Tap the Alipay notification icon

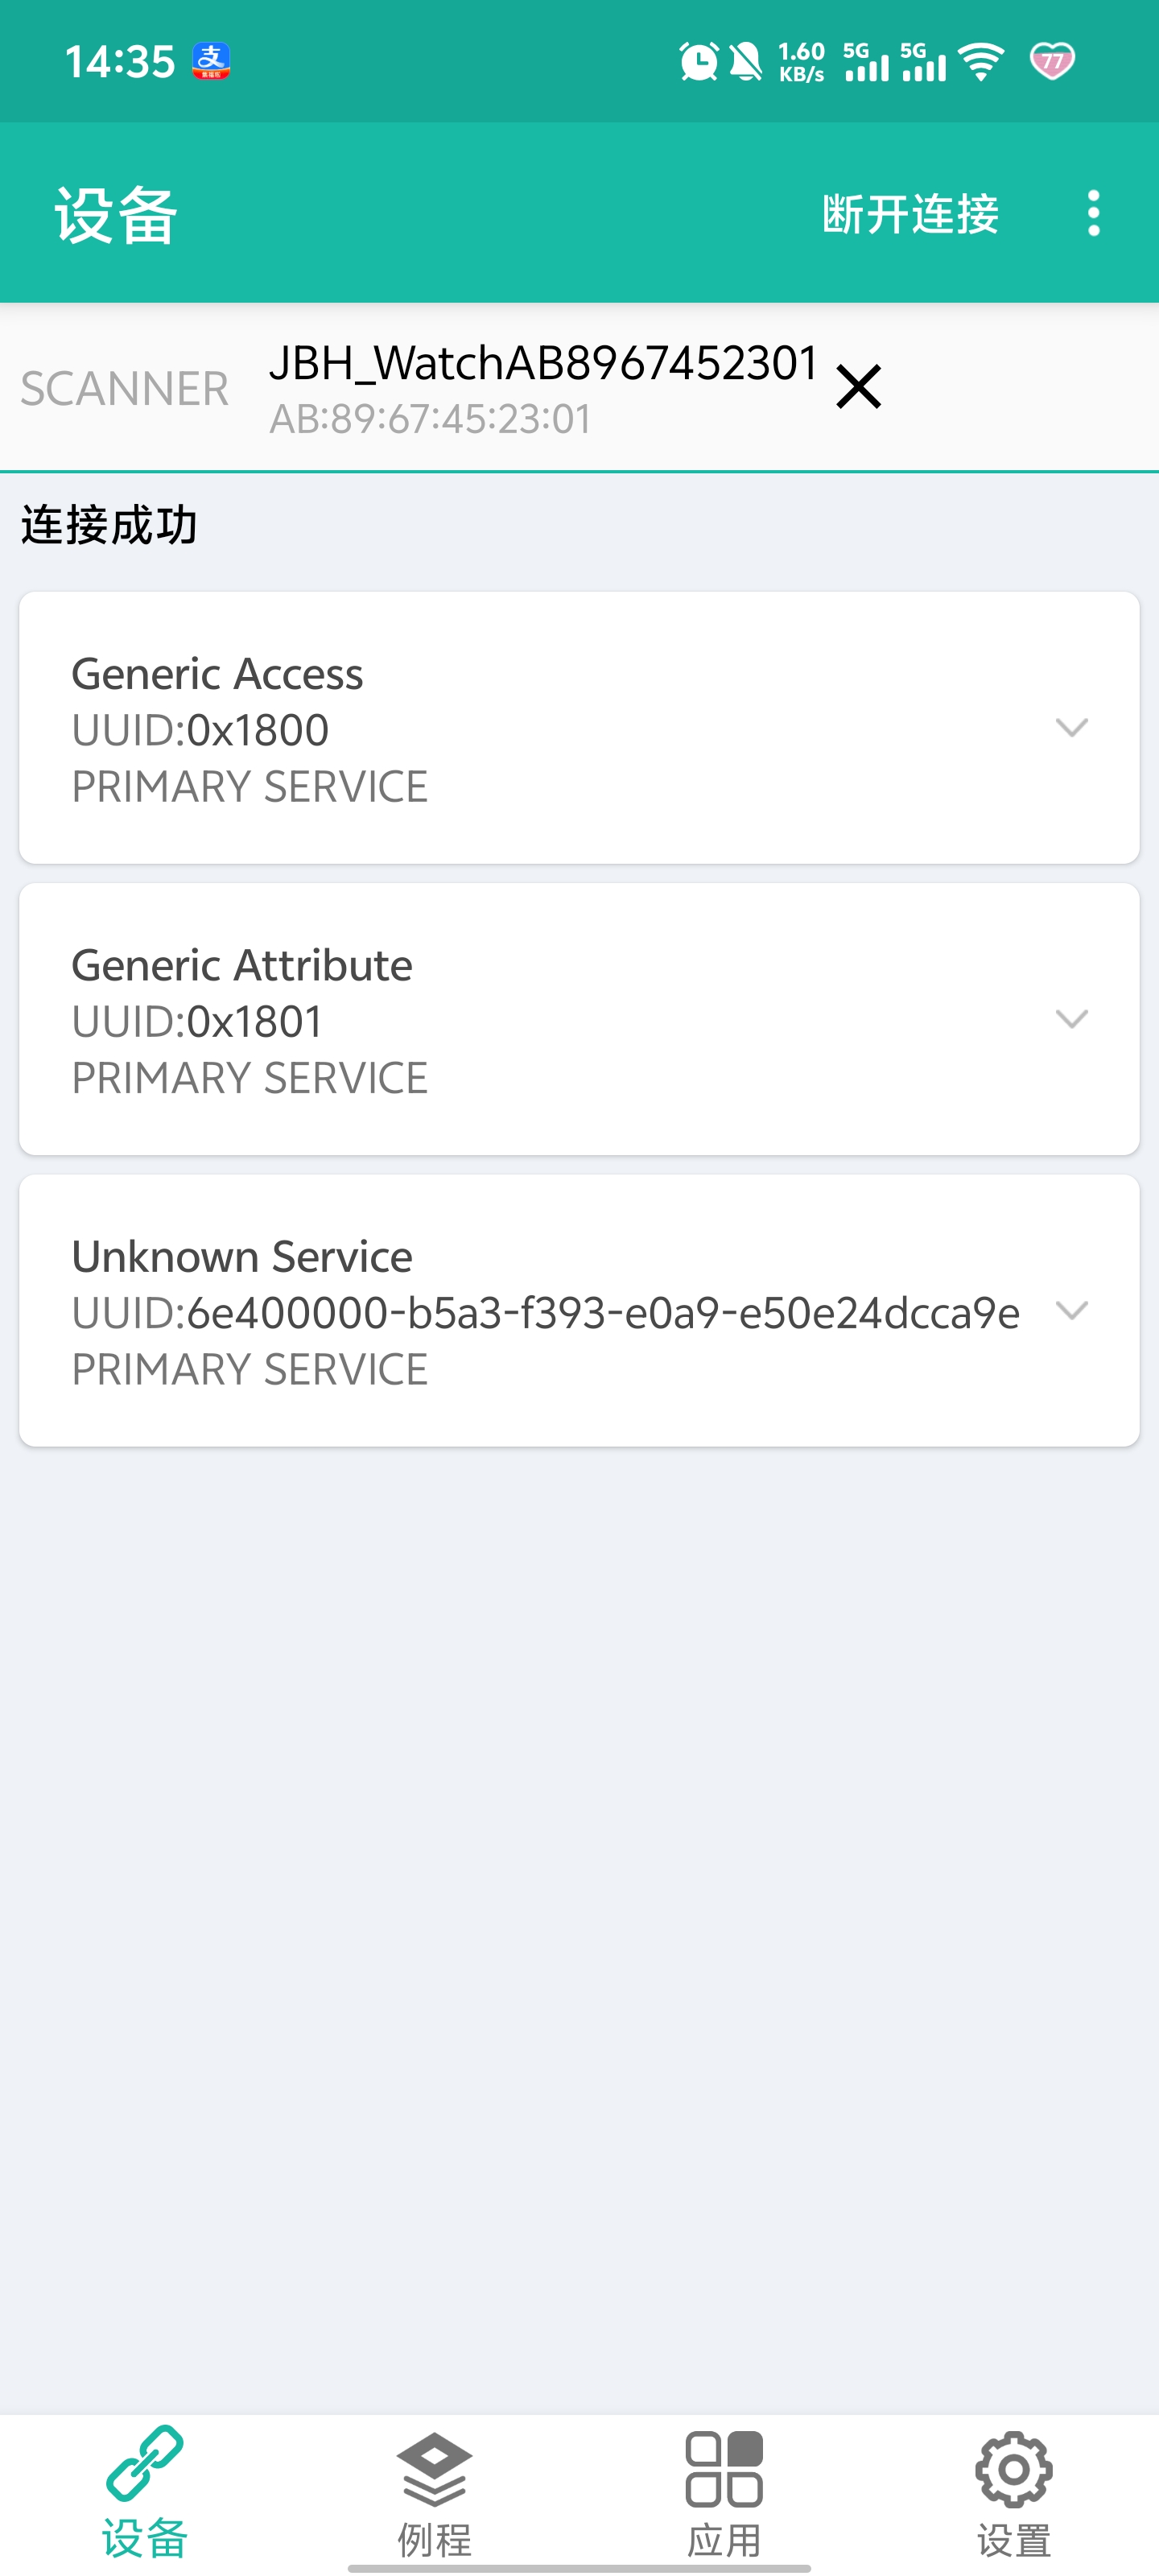(x=211, y=61)
